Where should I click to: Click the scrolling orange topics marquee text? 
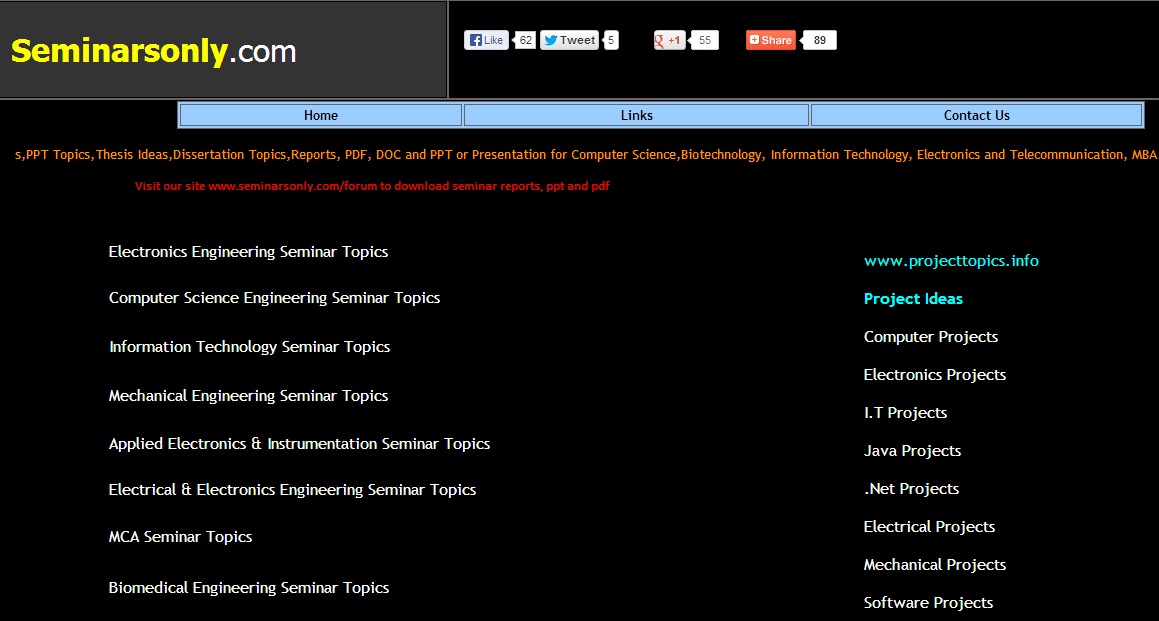(585, 155)
